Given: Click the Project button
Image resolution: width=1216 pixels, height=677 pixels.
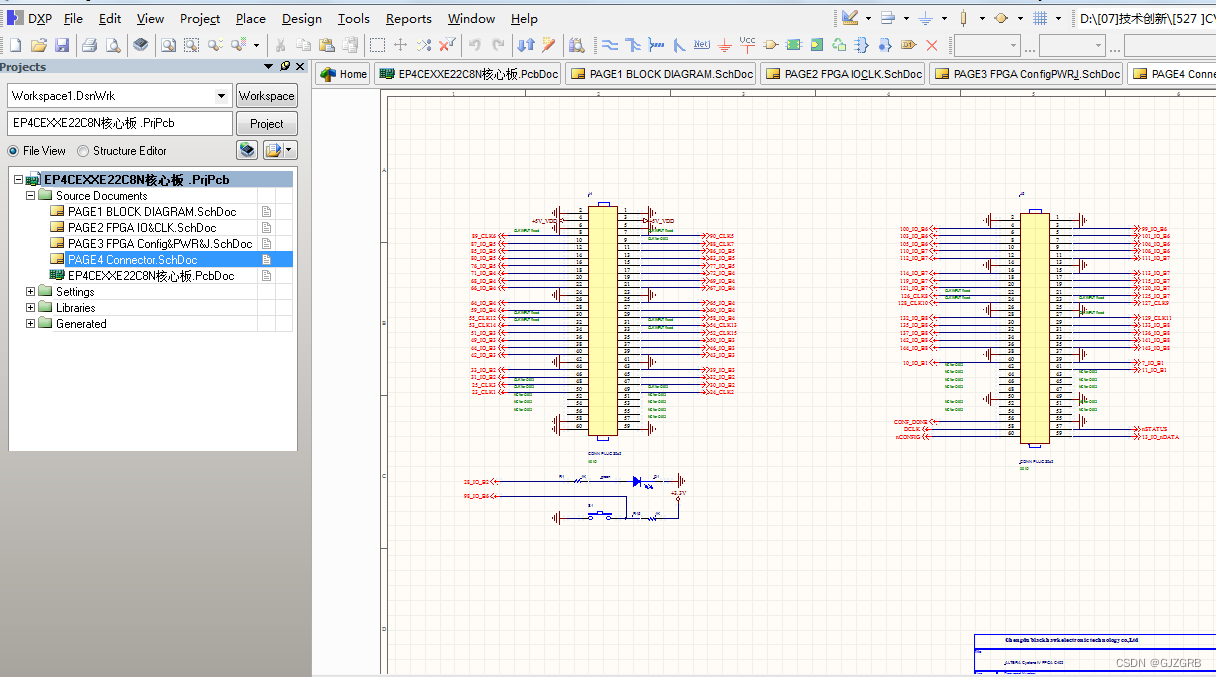Looking at the screenshot, I should coord(266,124).
